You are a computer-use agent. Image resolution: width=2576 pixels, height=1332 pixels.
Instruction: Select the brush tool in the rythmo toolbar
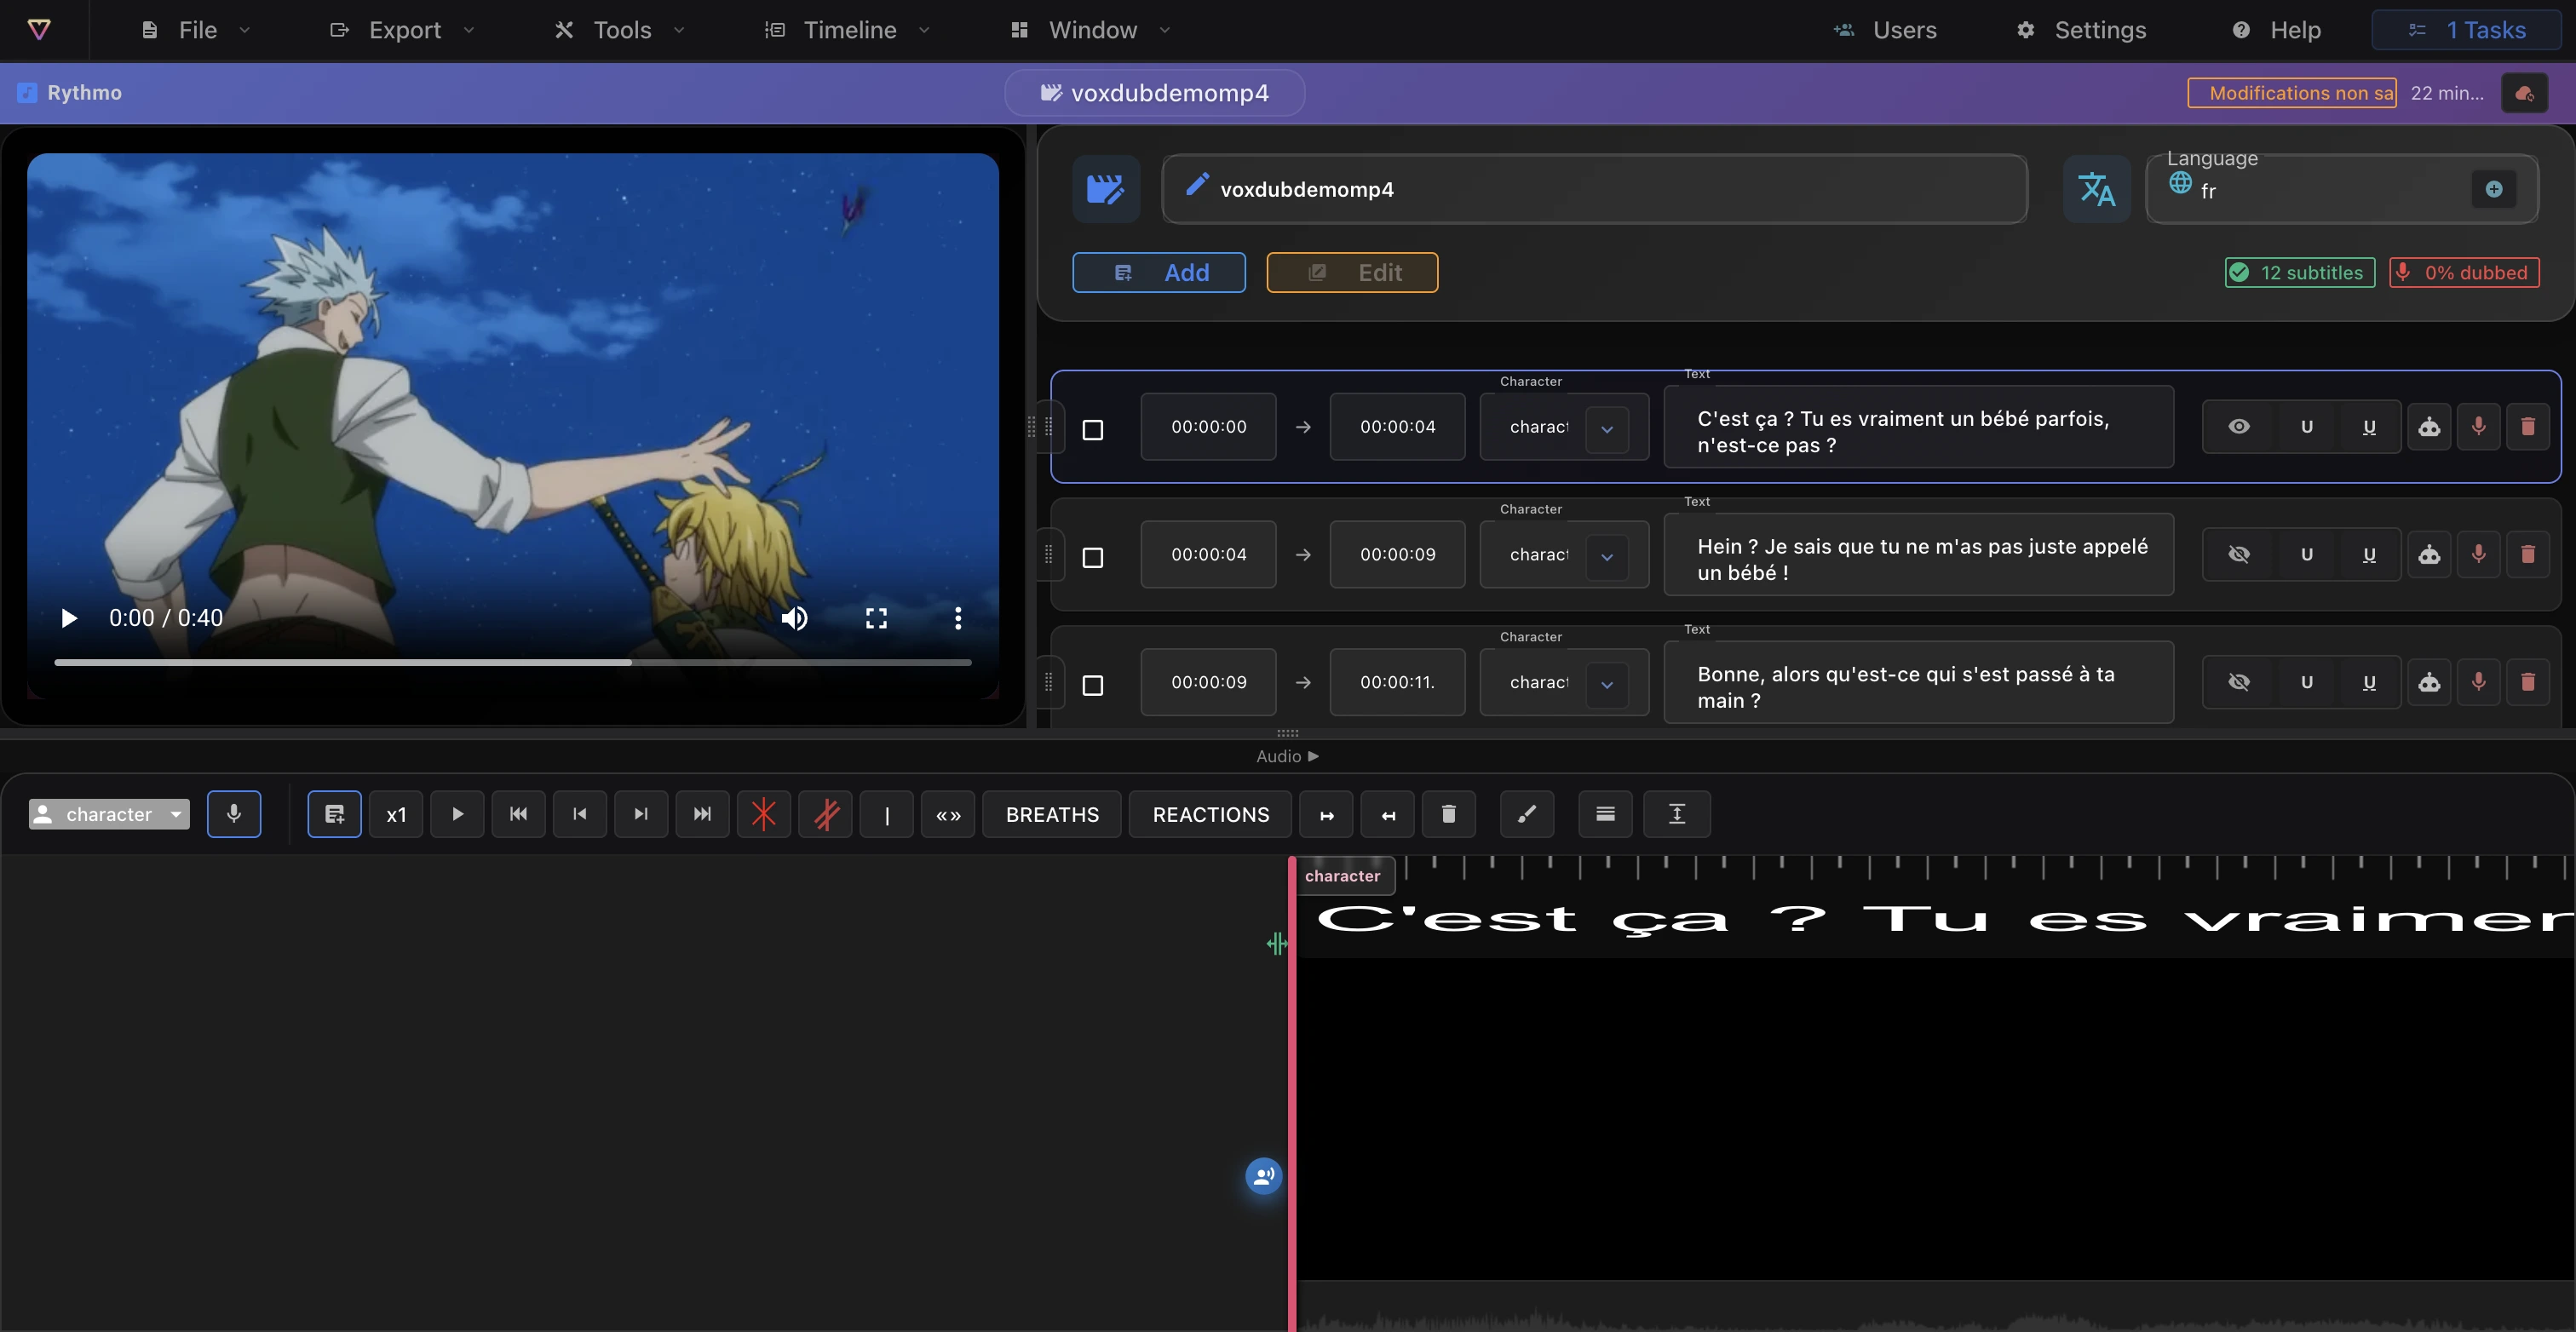pos(1527,814)
